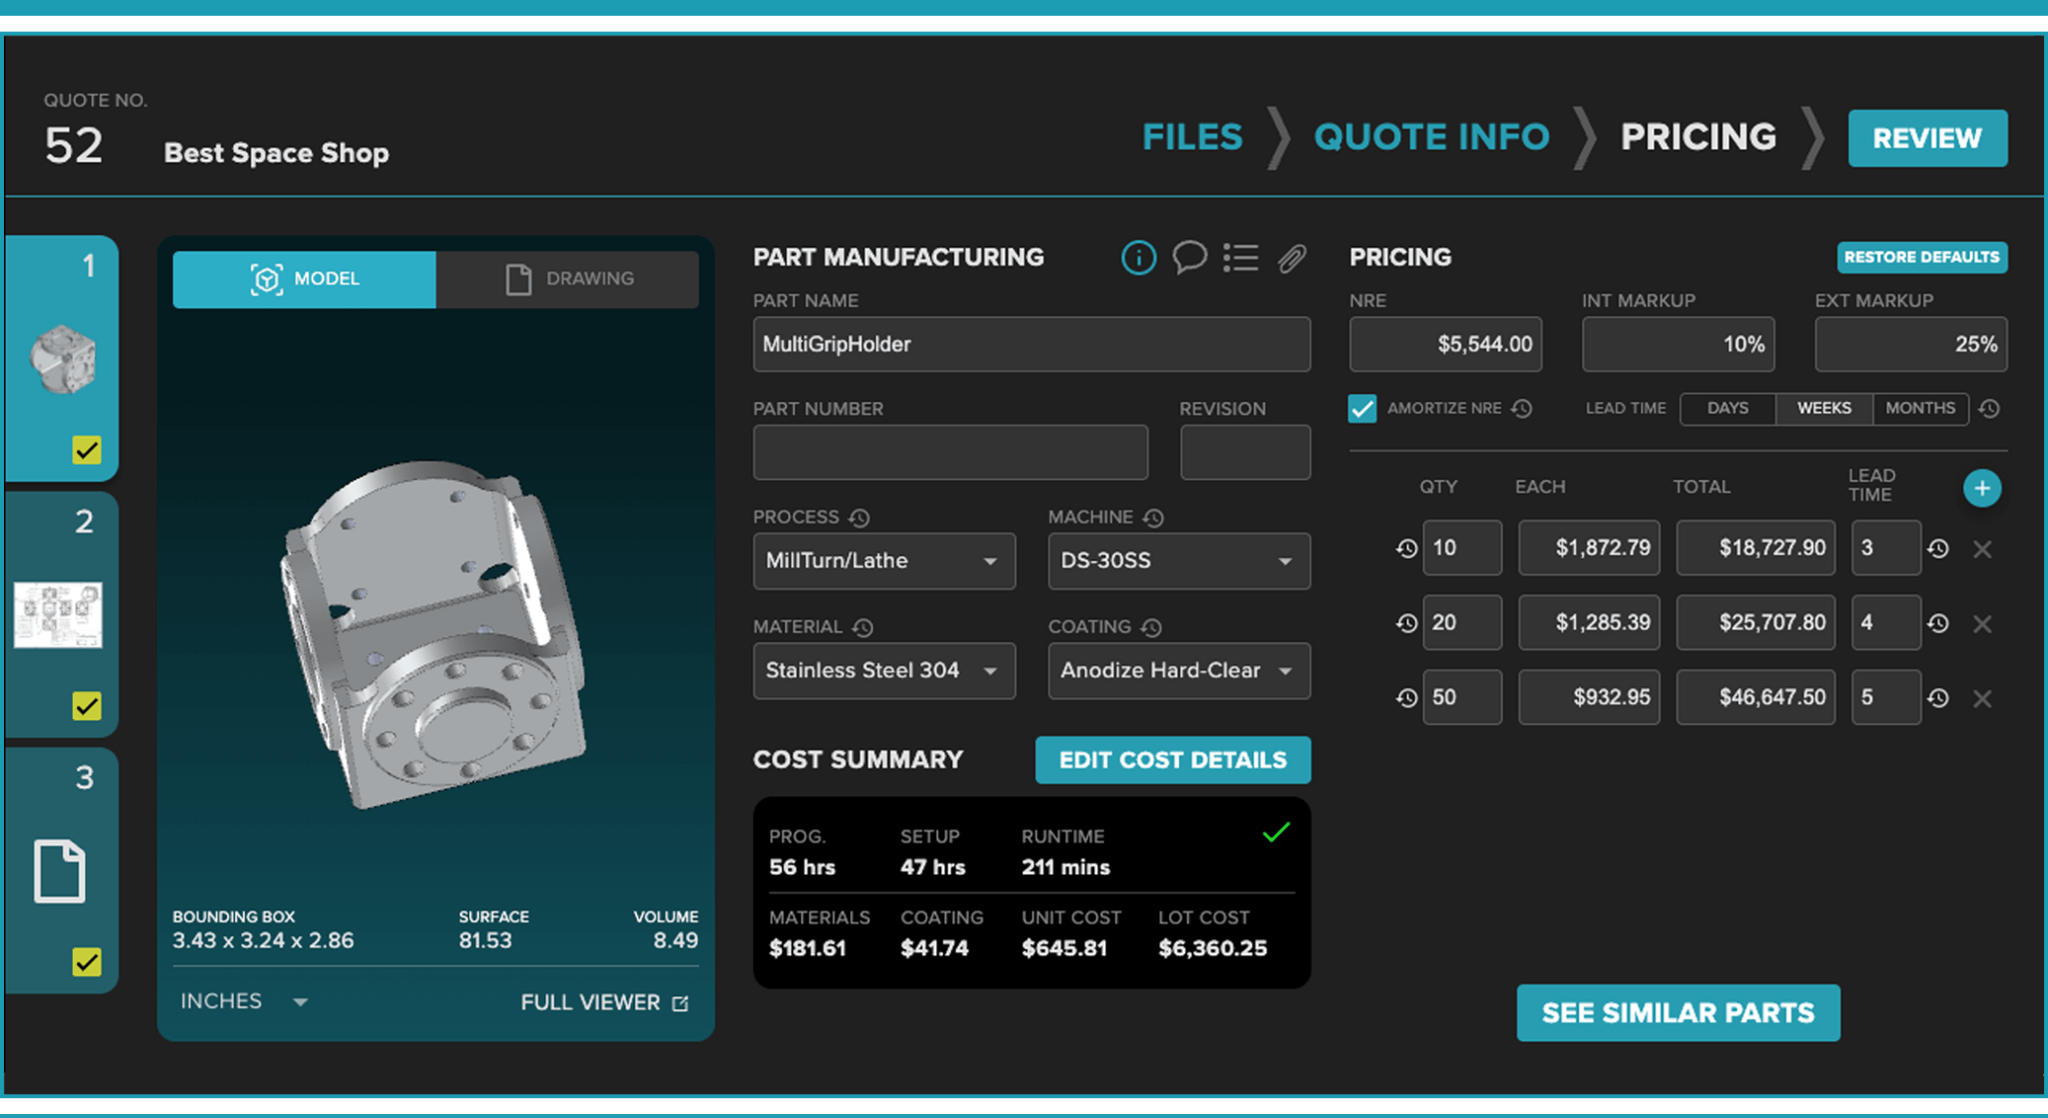Toggle the Amortize NRE checkbox
Screen dimensions: 2048x1118
click(1362, 408)
